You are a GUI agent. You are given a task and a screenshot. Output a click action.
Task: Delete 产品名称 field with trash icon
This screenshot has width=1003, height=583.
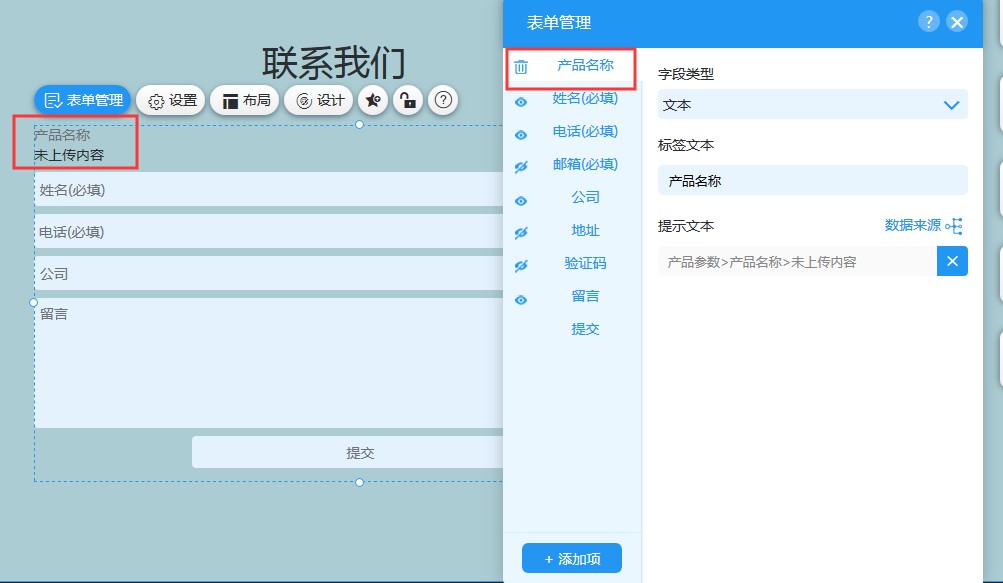click(x=521, y=67)
